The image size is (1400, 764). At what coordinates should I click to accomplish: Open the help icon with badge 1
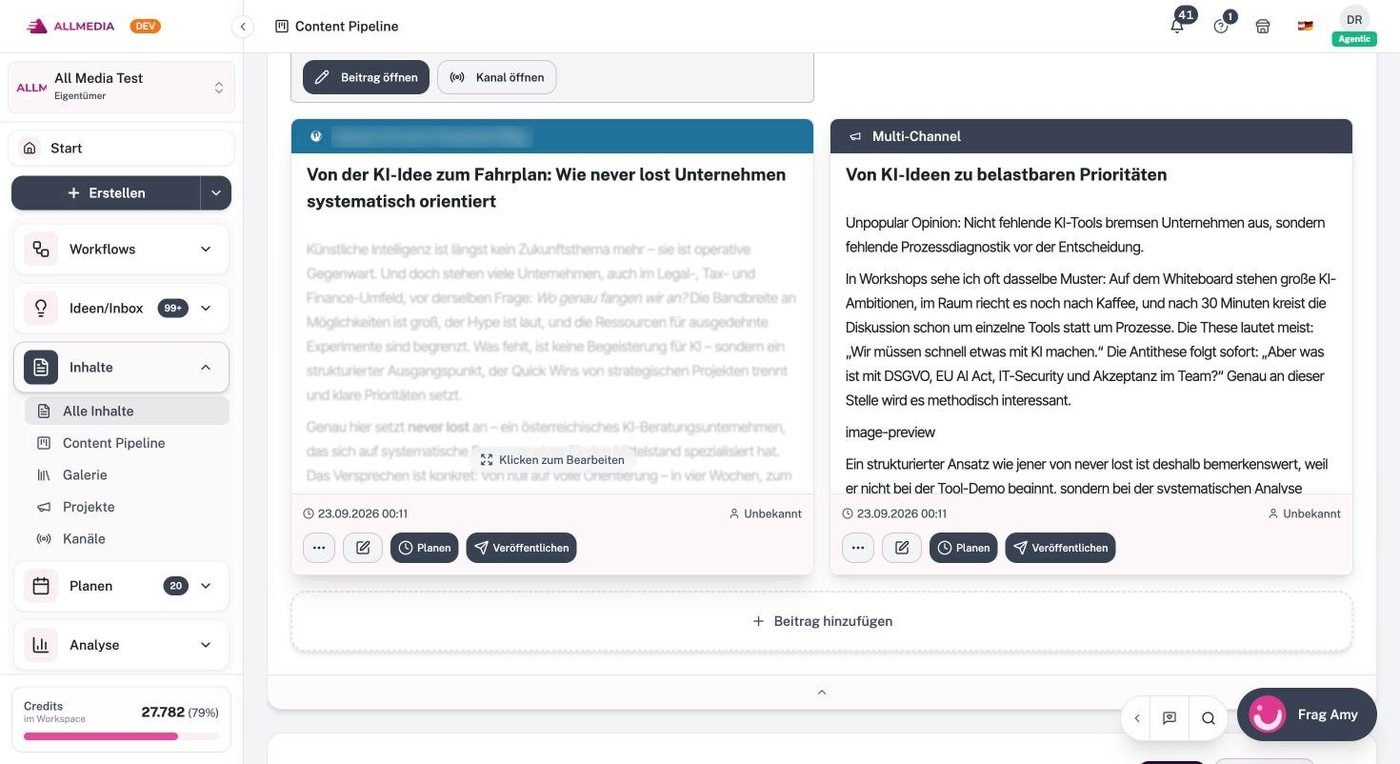point(1221,26)
